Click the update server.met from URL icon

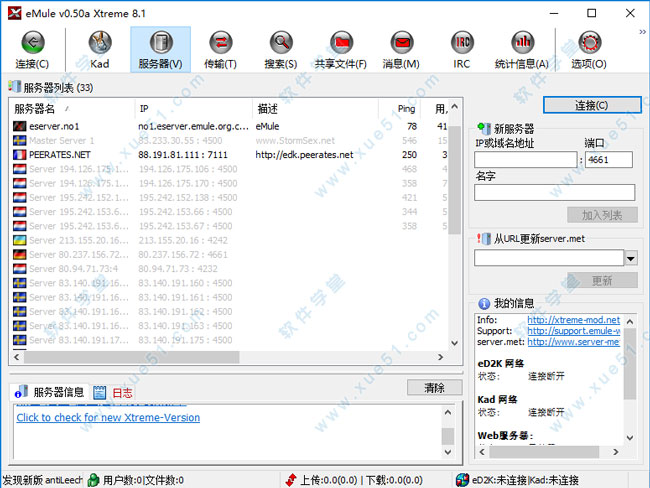click(x=483, y=238)
